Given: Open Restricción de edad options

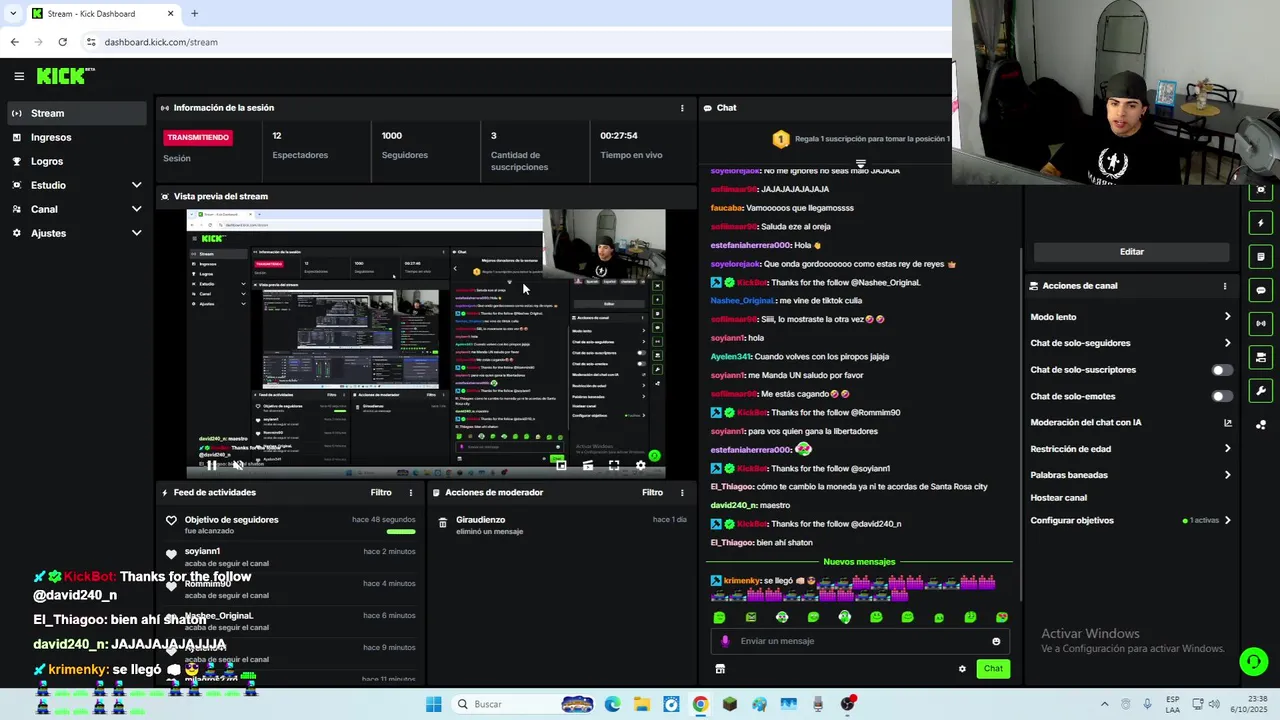Looking at the screenshot, I should click(1228, 449).
